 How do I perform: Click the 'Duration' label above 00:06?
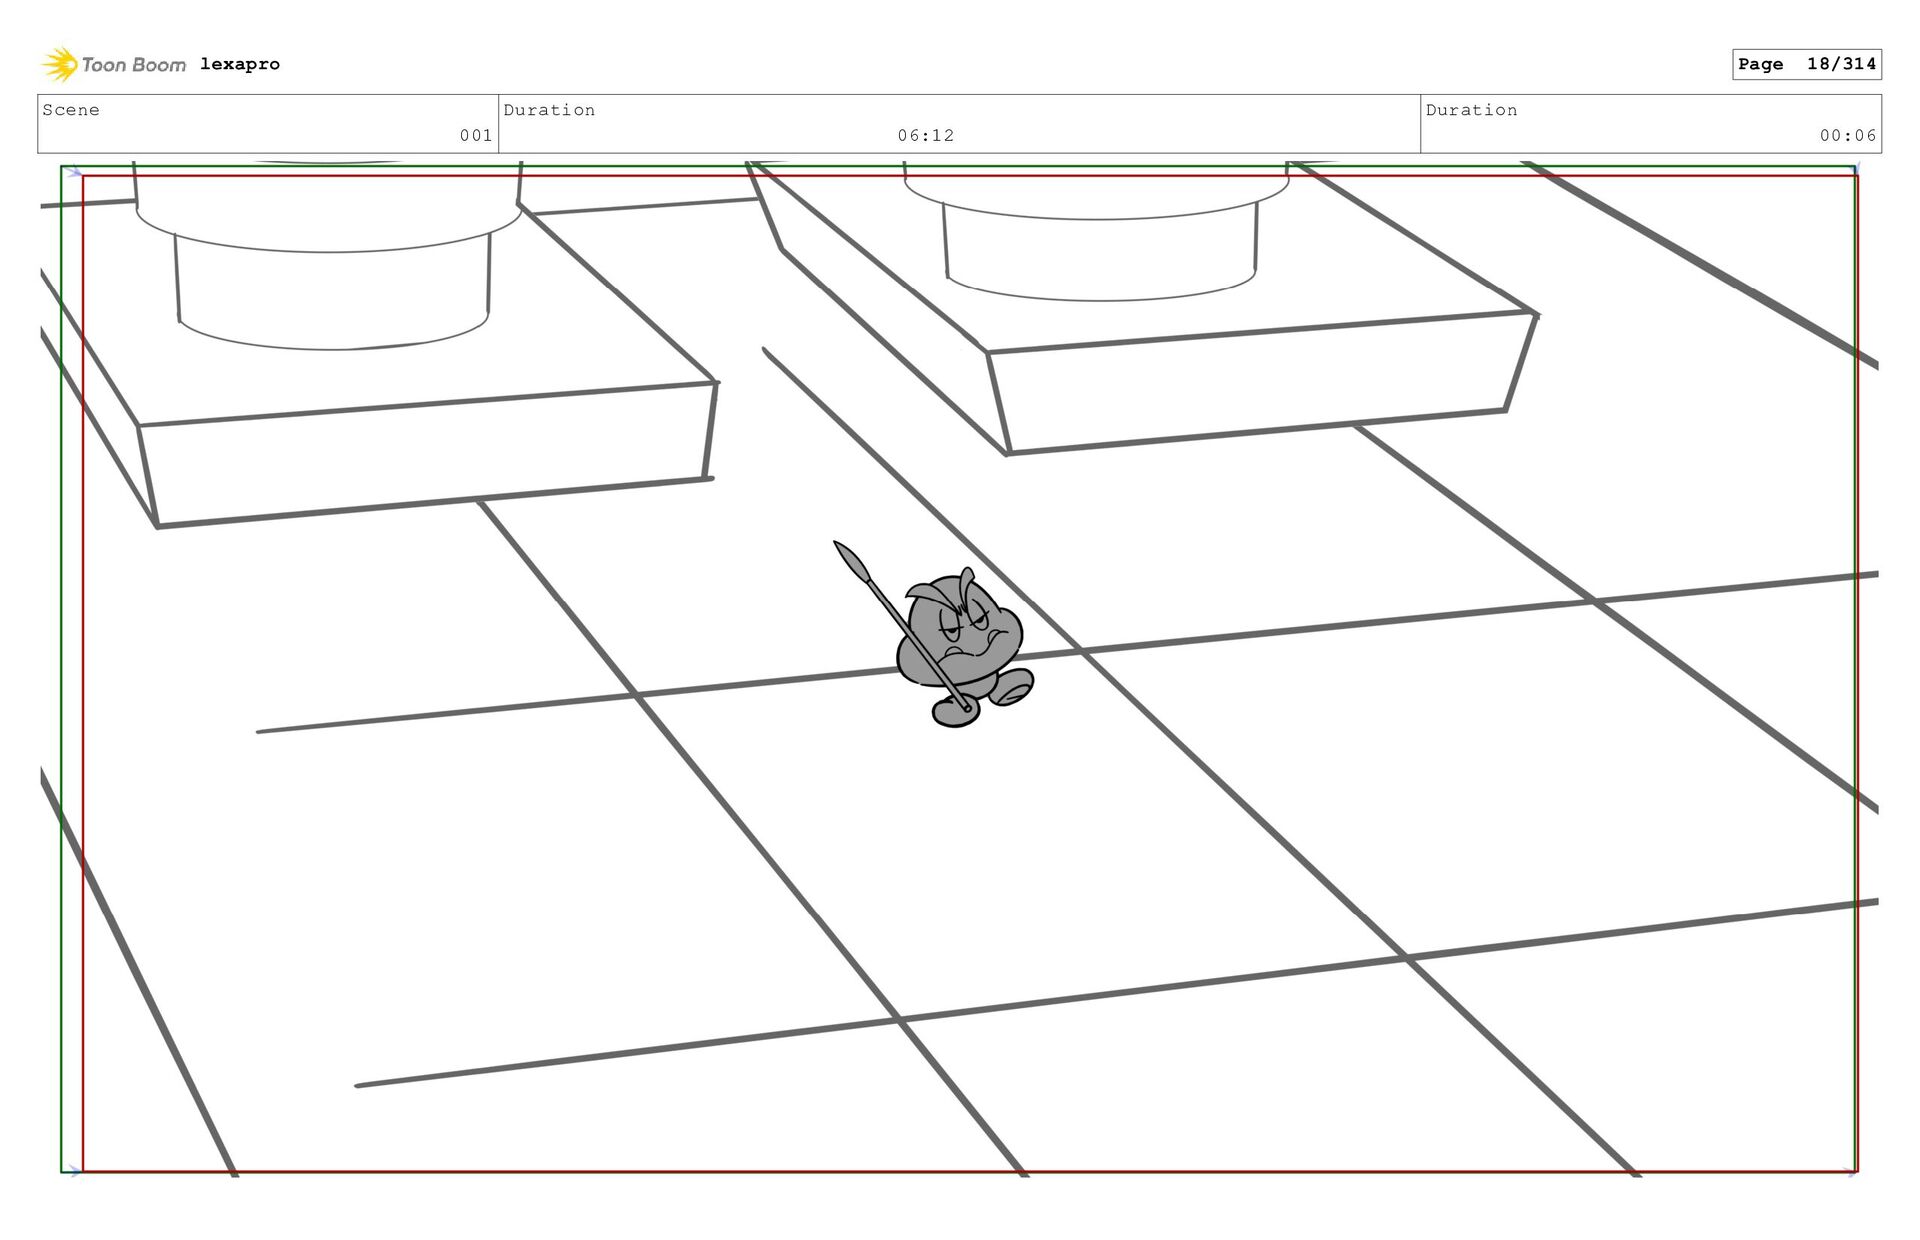1471,110
